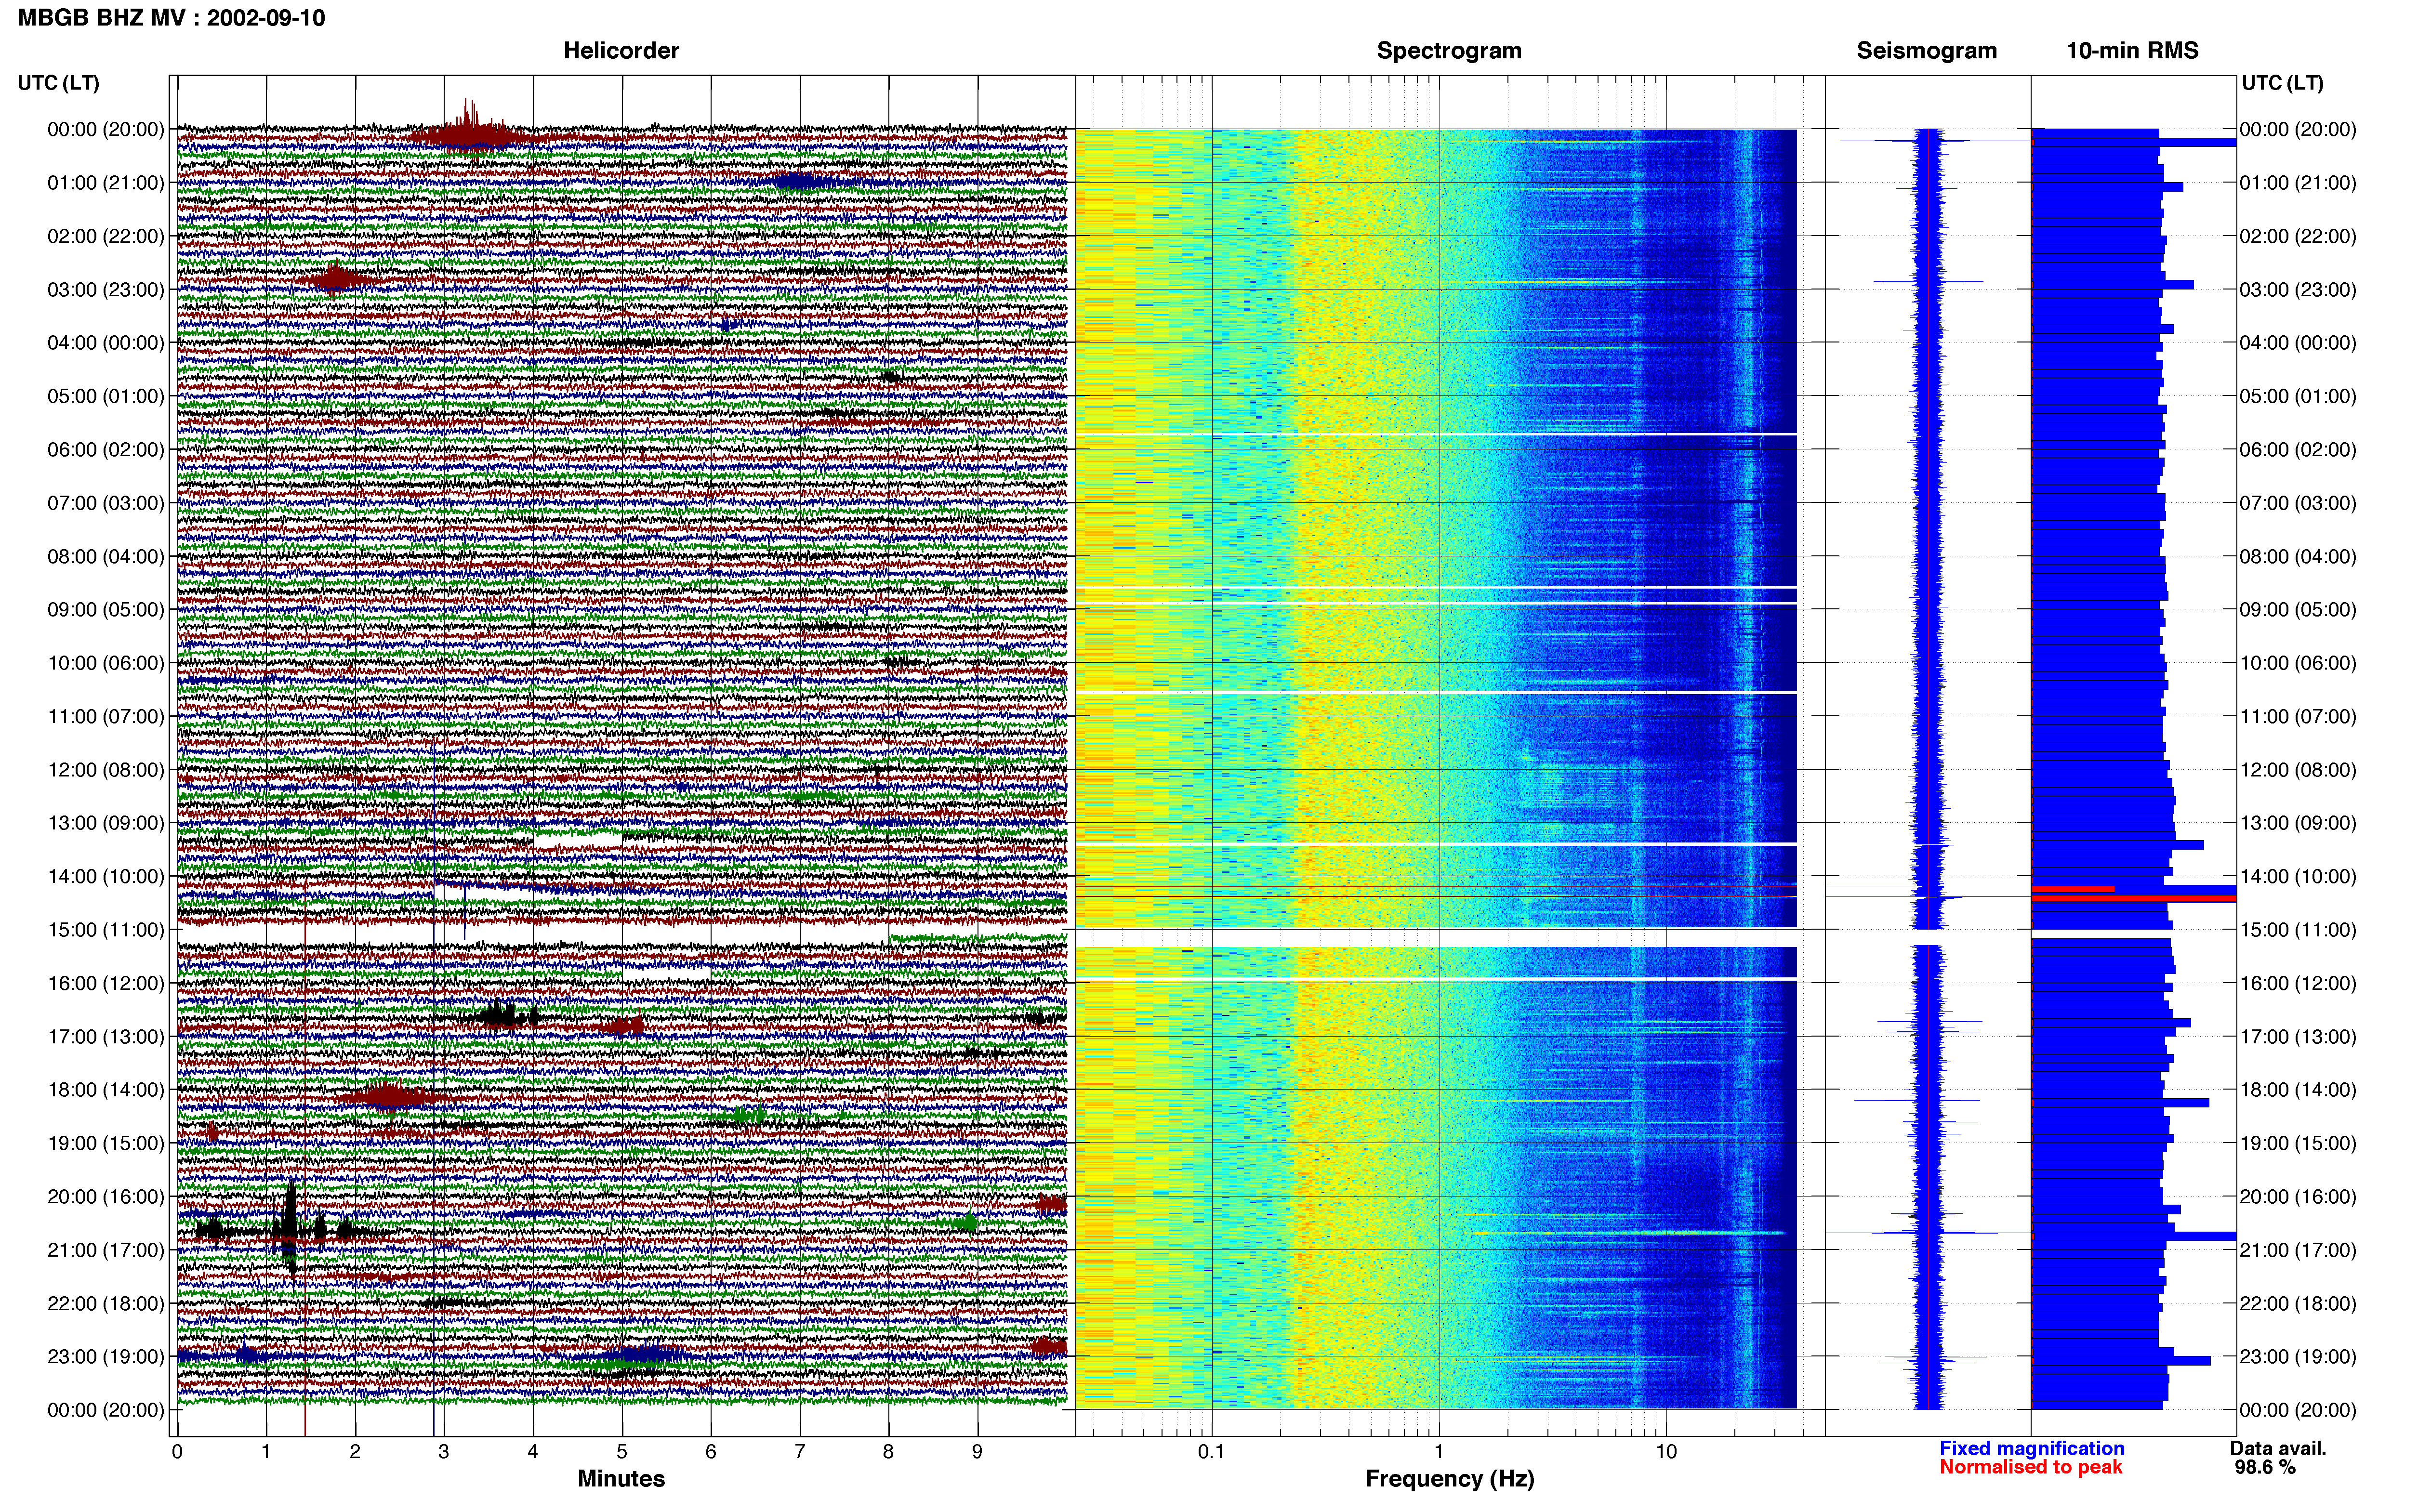
Task: Click left time label '21:00 (17:00)'
Action: click(106, 1250)
